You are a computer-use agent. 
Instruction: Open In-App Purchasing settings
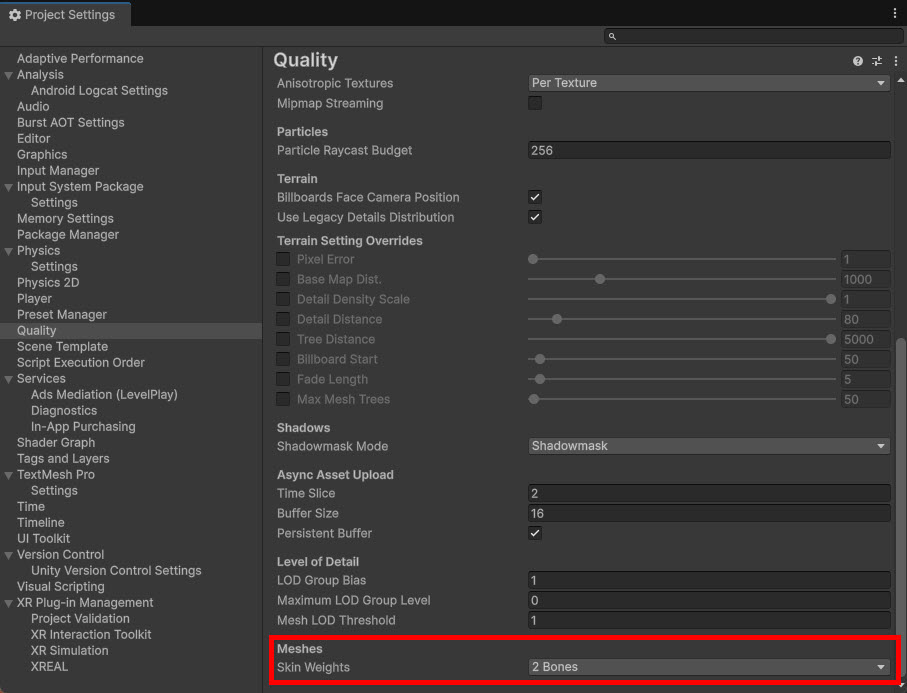83,427
